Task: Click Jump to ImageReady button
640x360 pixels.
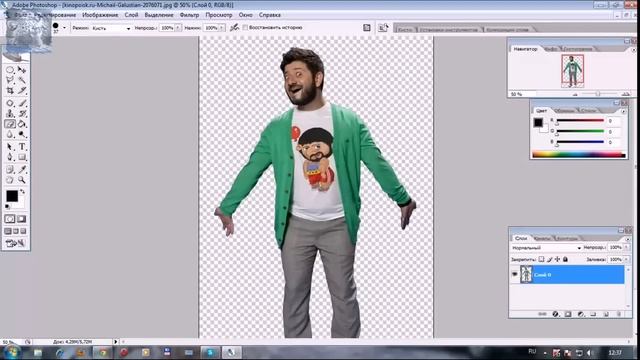Action: 16,244
